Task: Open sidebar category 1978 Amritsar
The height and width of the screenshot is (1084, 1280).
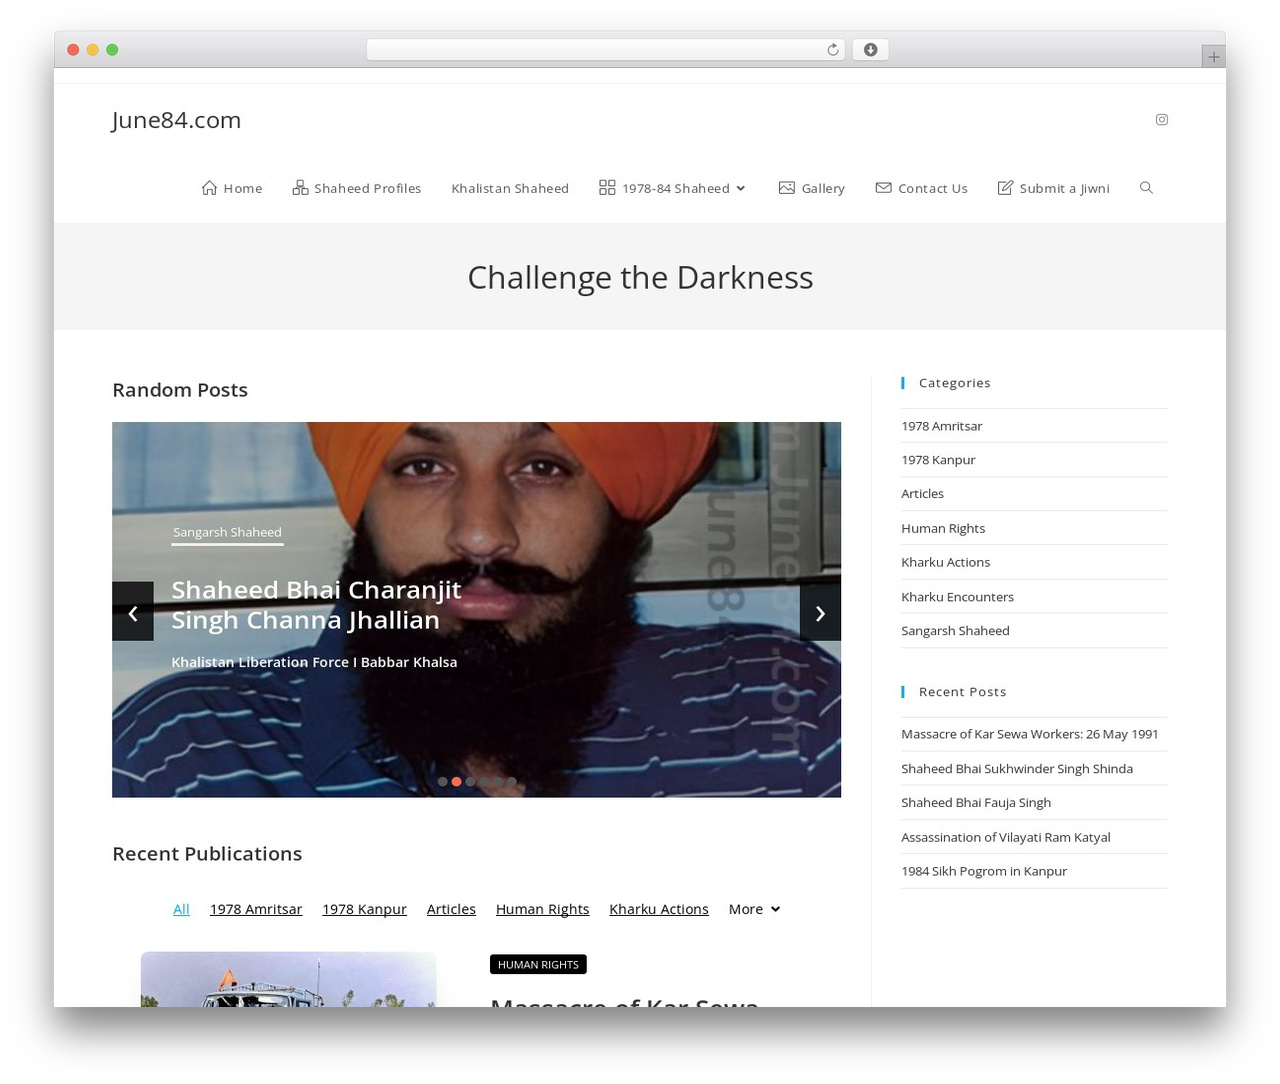Action: 941,426
